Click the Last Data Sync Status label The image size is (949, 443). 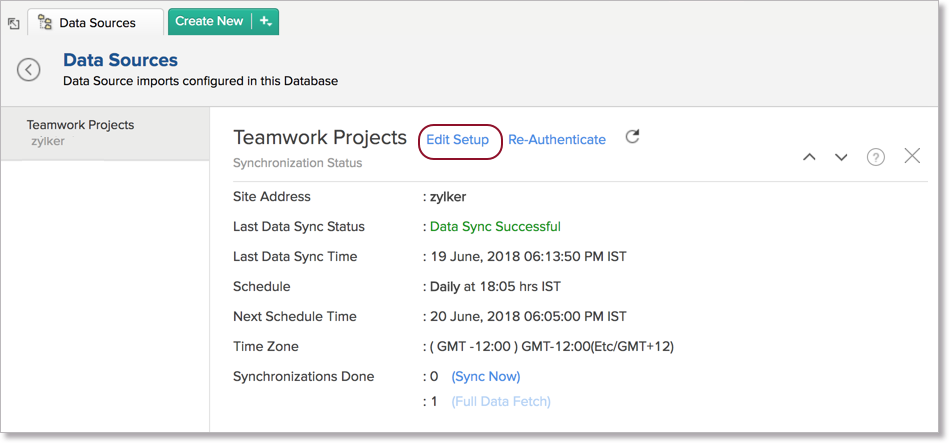click(x=299, y=227)
